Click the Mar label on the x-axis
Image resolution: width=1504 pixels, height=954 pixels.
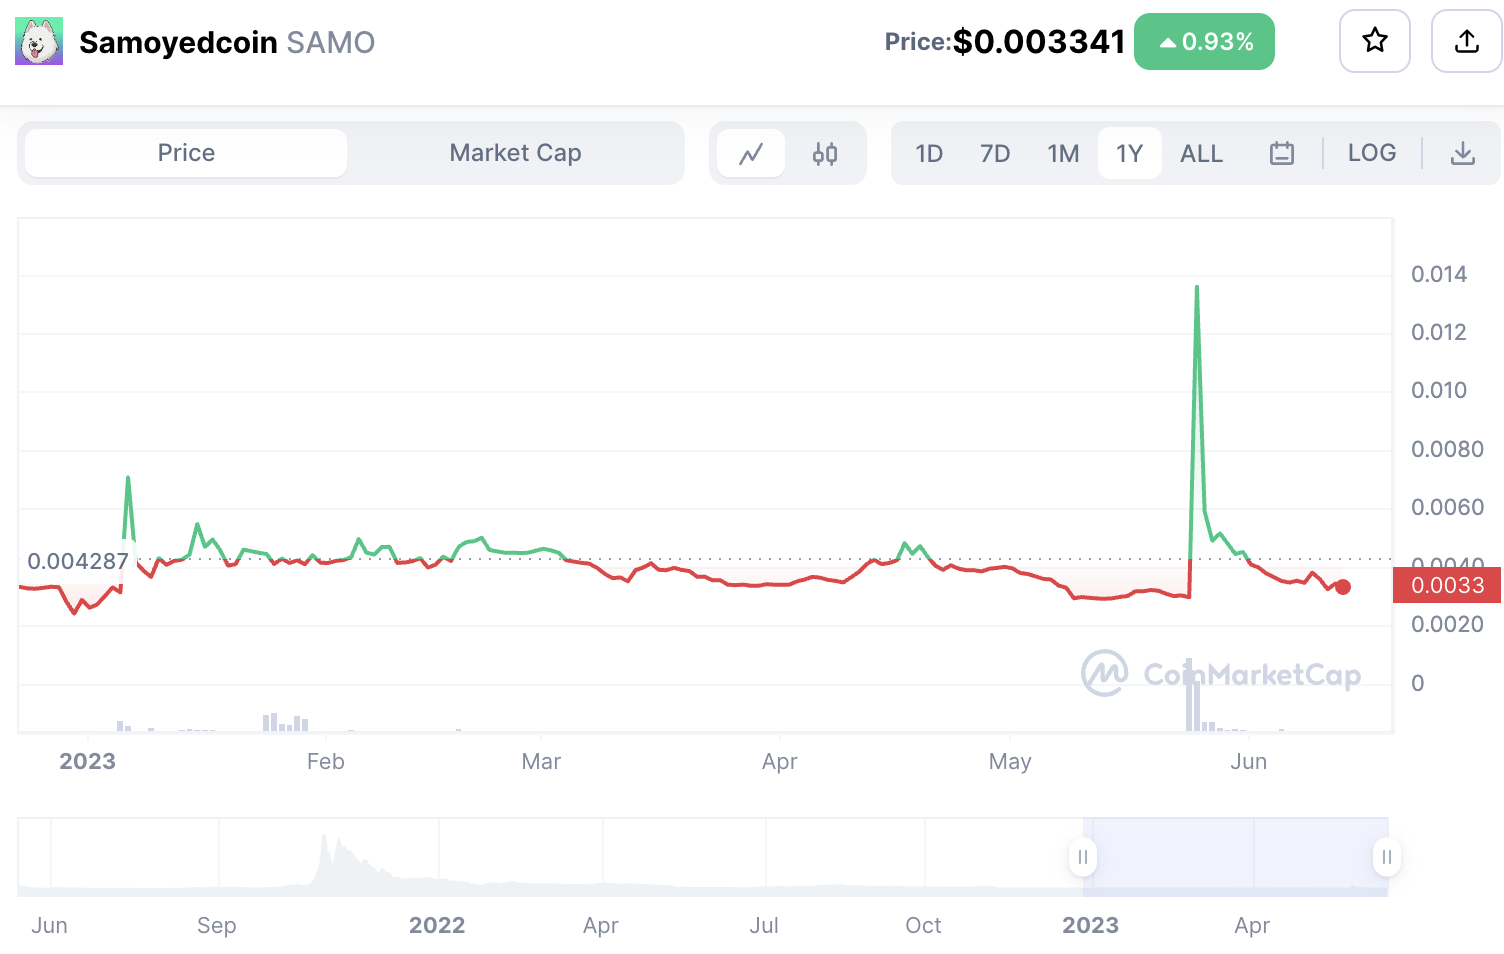click(541, 761)
